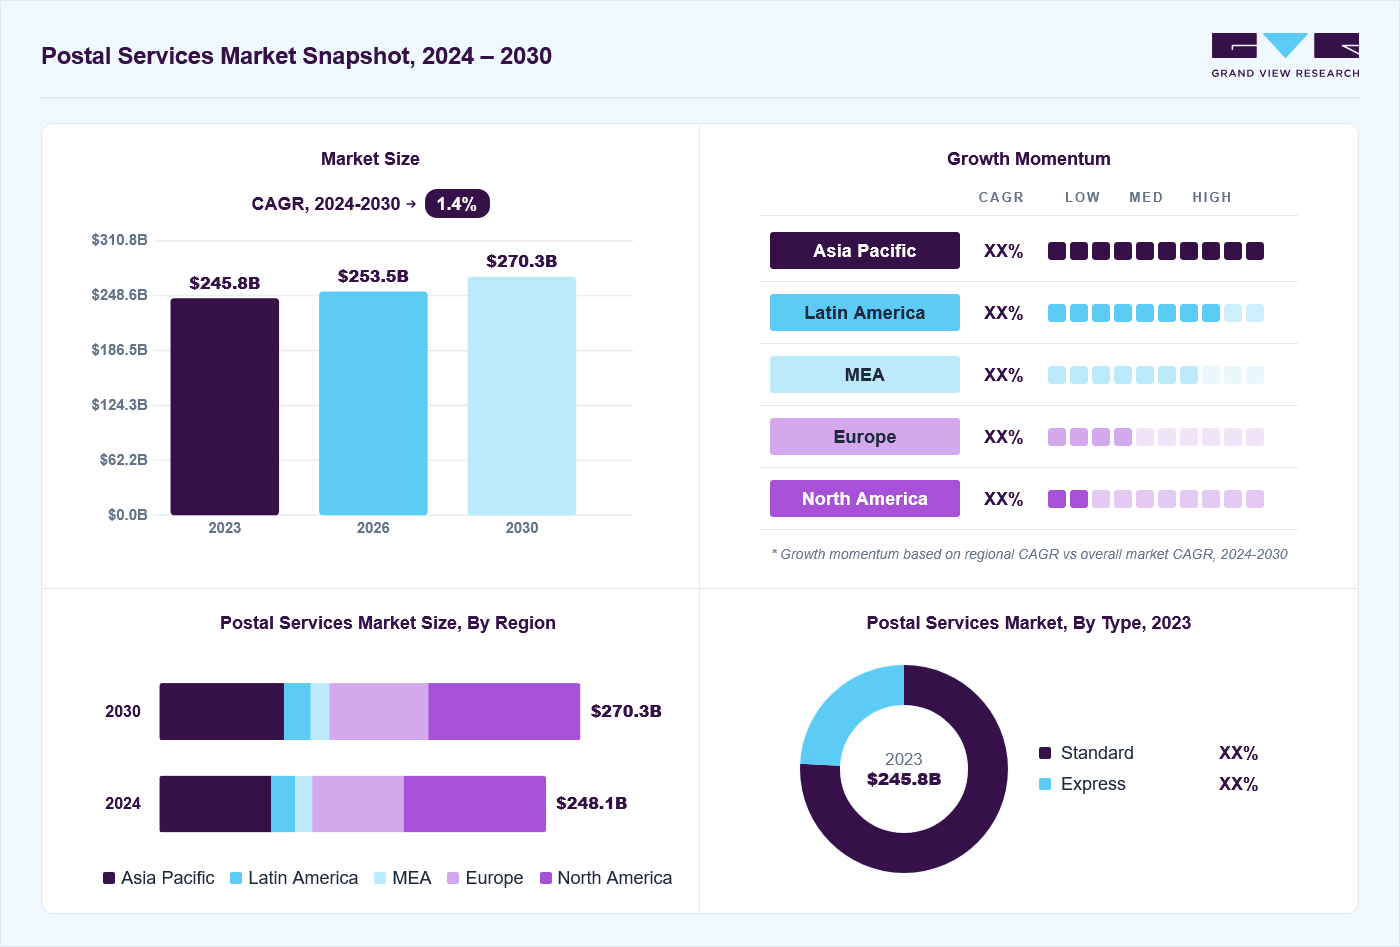Click the $62.2B axis label
The height and width of the screenshot is (947, 1400).
coord(124,460)
